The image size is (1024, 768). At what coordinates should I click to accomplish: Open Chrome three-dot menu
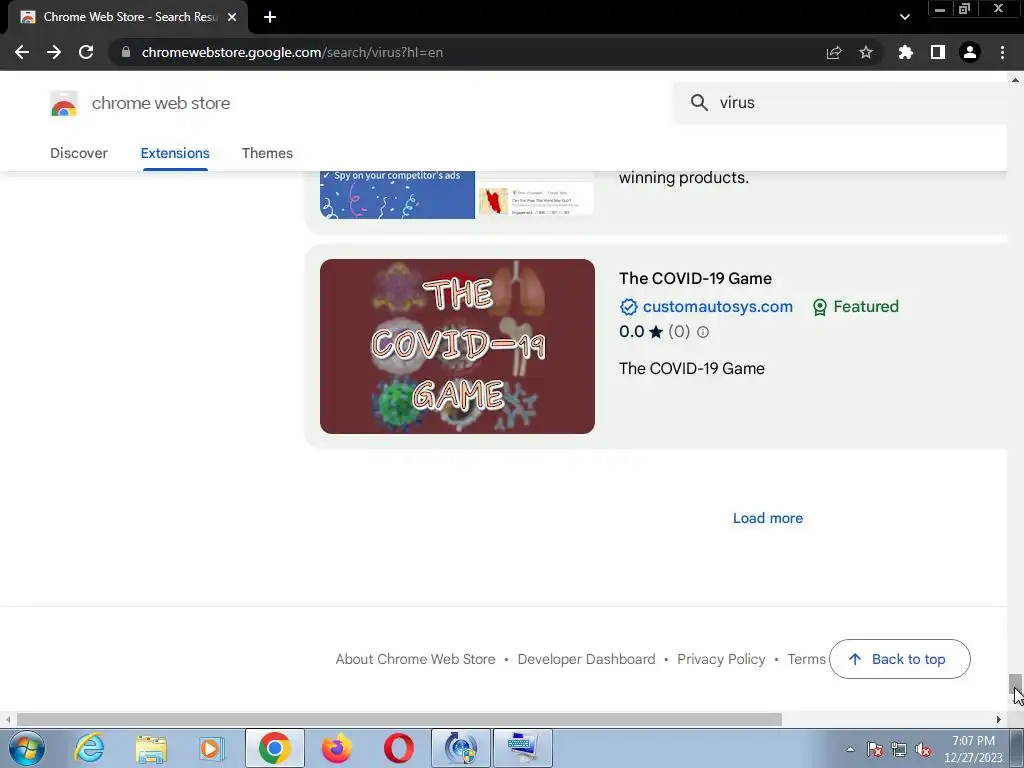(x=1002, y=52)
